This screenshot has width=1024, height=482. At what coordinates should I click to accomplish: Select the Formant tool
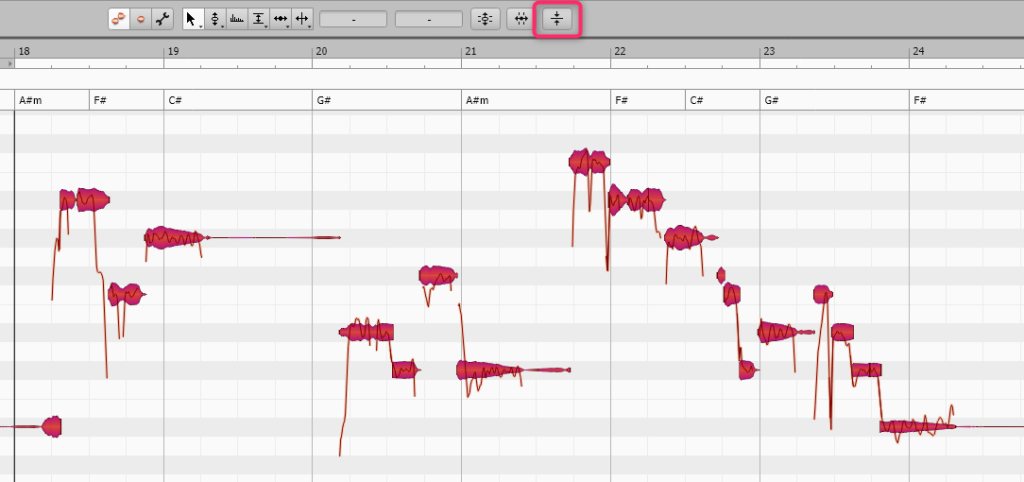point(237,19)
